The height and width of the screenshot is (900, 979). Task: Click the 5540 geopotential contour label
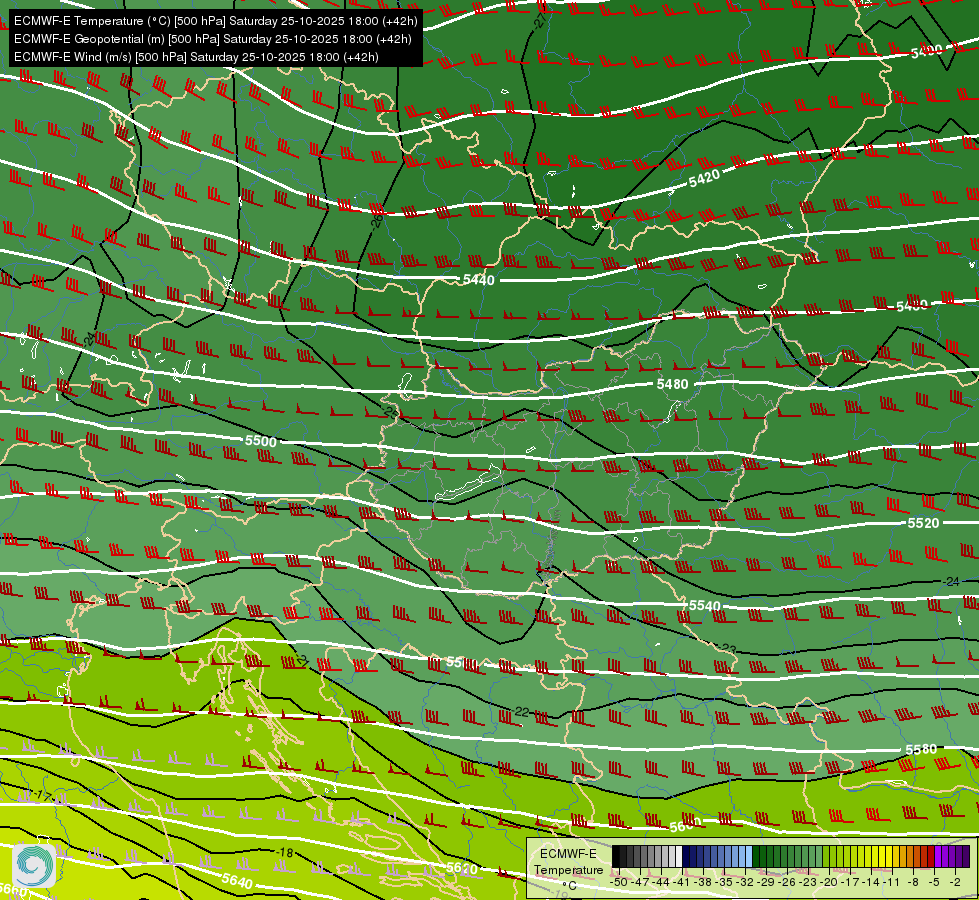point(704,606)
